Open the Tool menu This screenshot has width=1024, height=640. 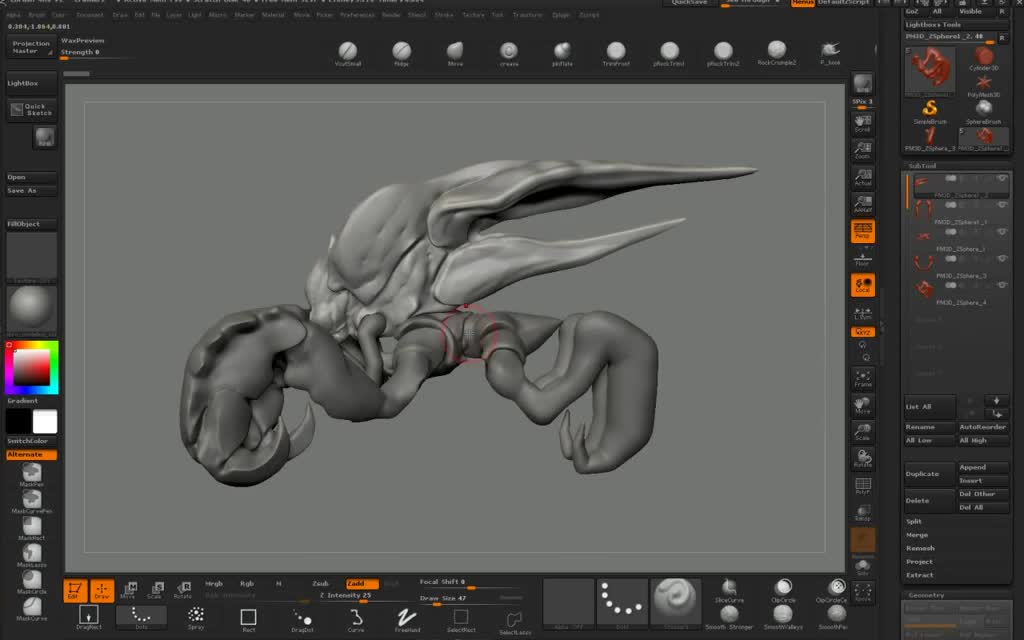click(497, 14)
